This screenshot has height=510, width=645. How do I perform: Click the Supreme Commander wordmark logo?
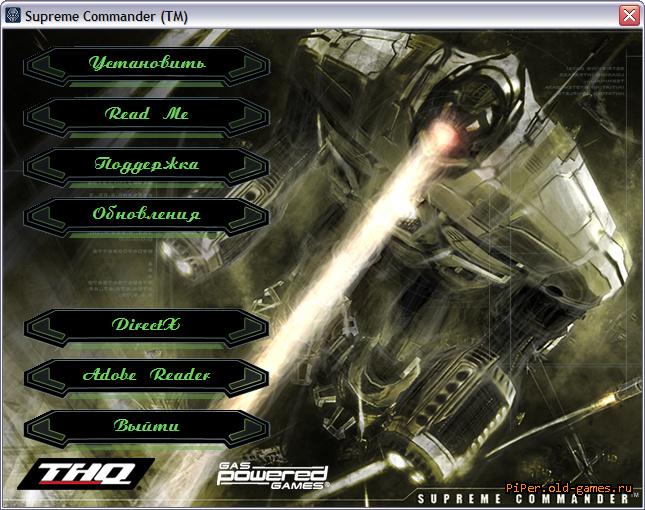[522, 497]
